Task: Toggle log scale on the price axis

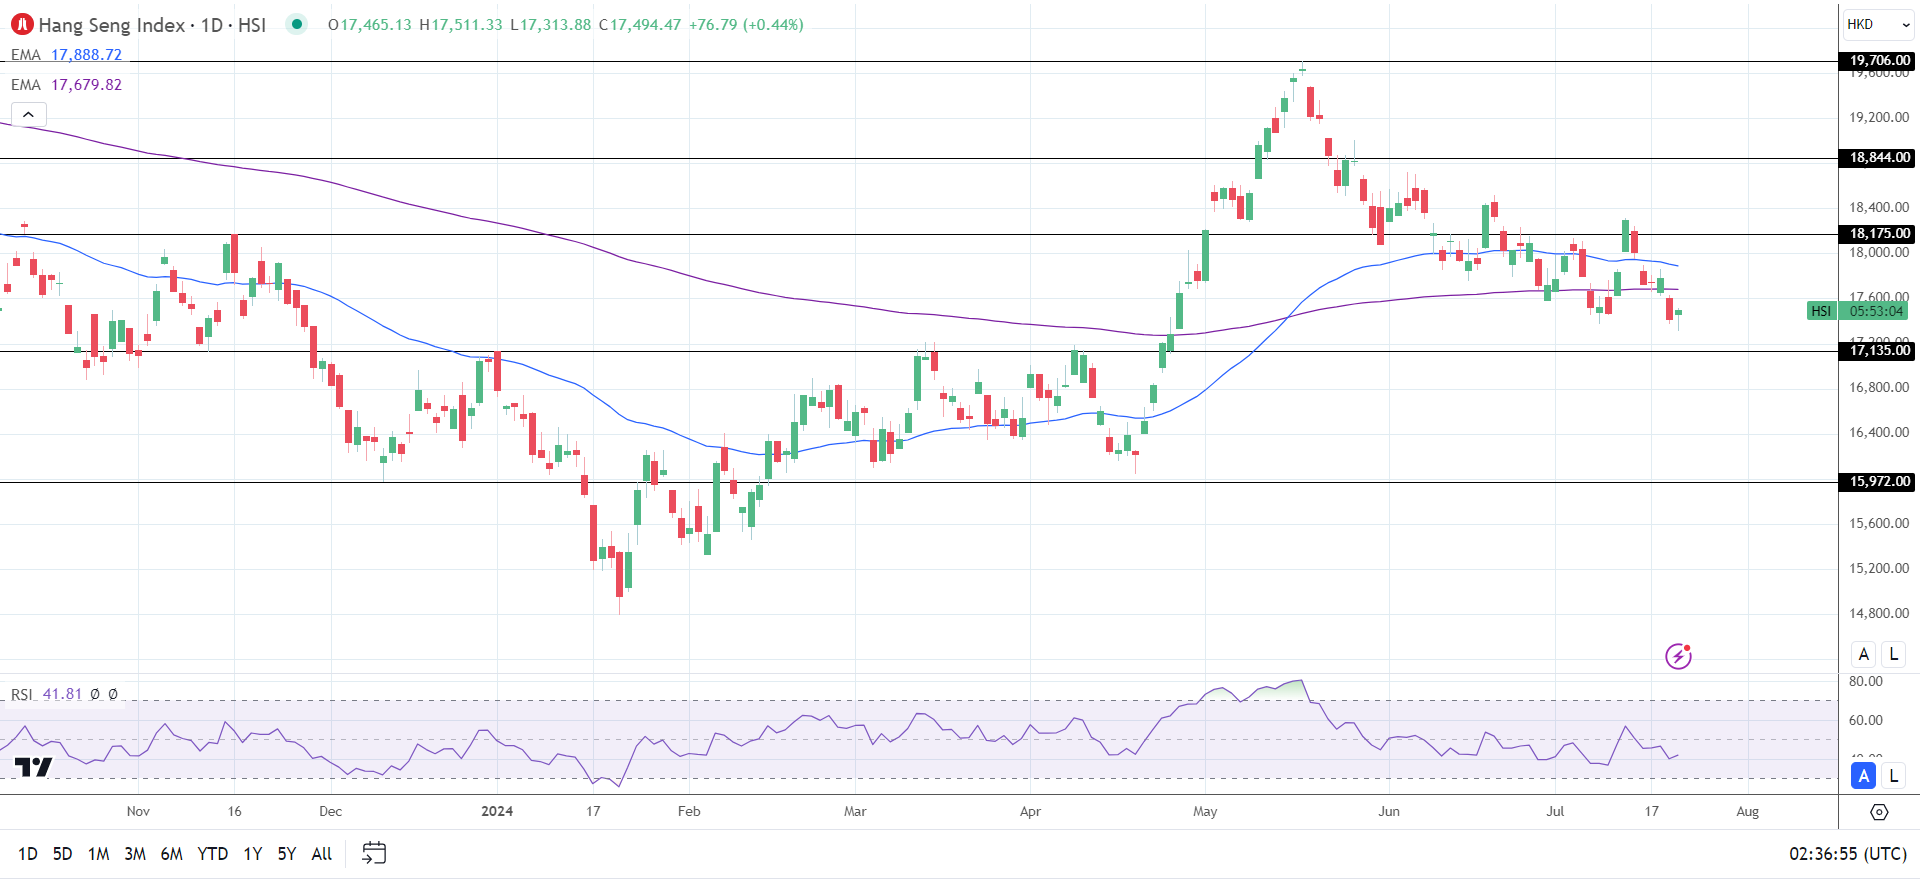Action: [x=1893, y=654]
